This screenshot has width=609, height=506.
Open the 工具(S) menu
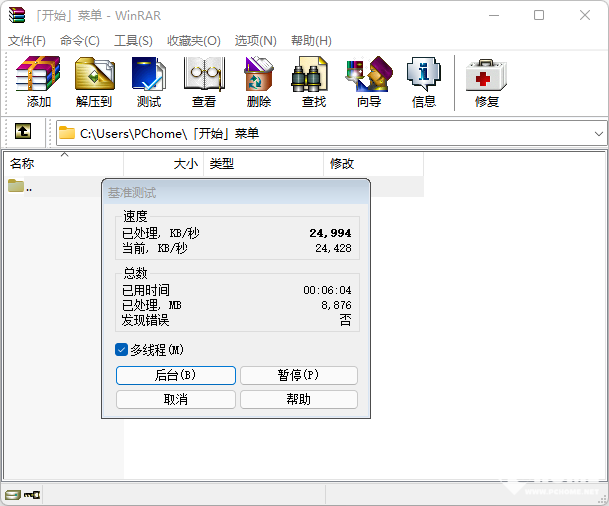(x=133, y=40)
